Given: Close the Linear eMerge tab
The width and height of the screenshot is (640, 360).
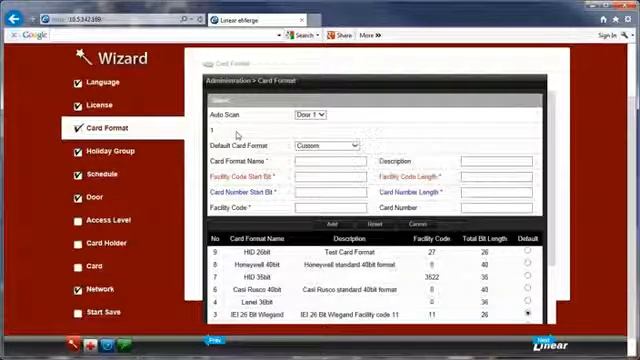Looking at the screenshot, I should point(302,20).
